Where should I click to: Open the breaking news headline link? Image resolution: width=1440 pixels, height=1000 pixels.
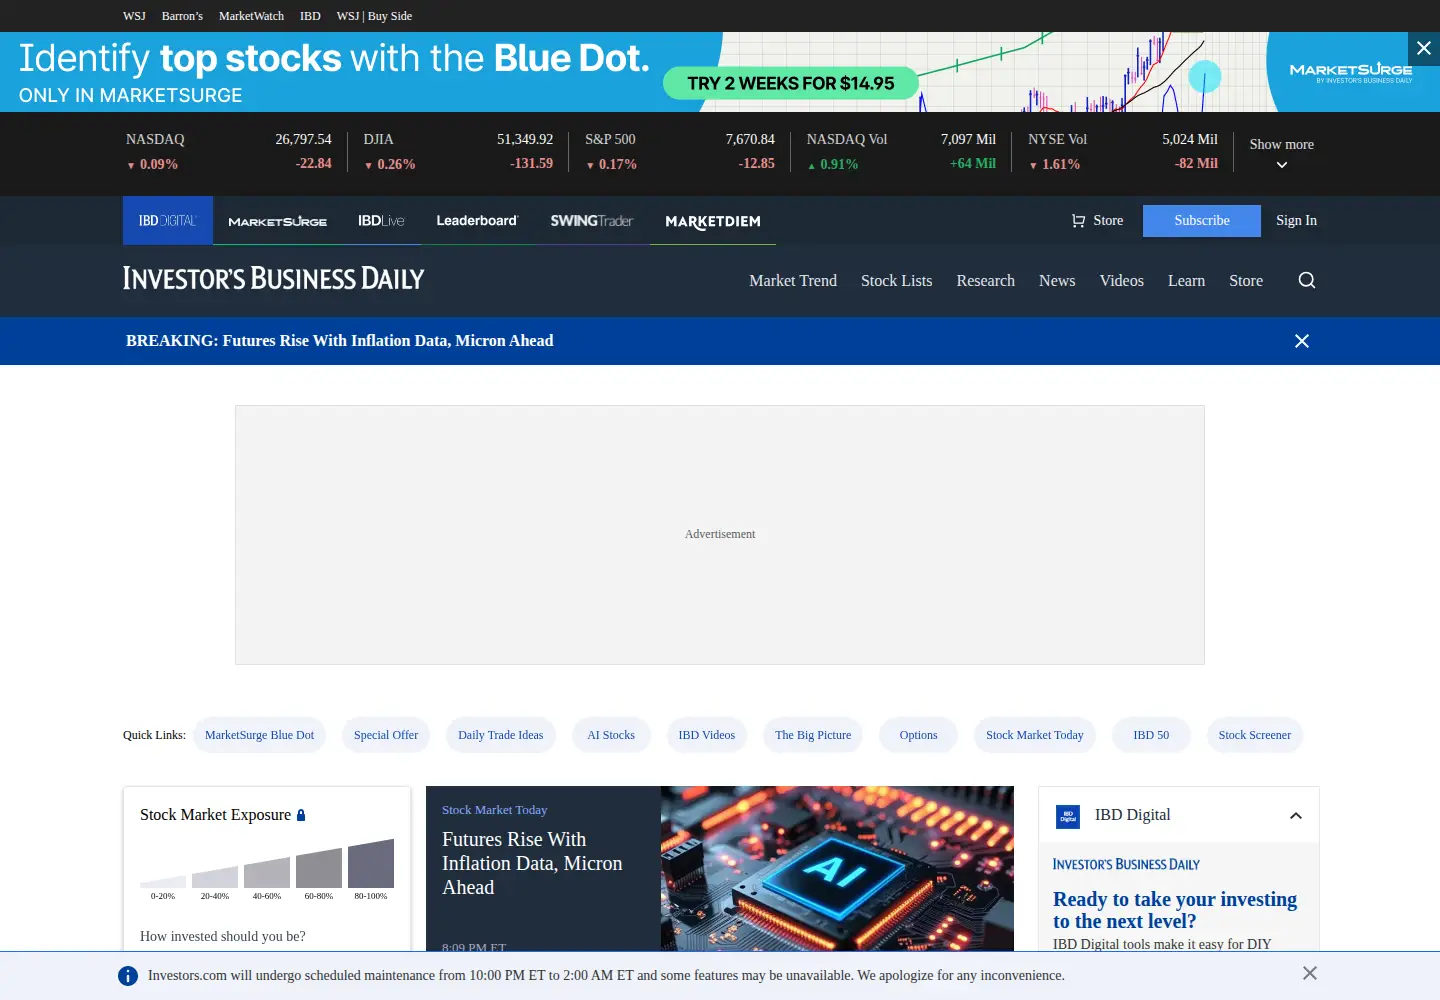click(x=339, y=341)
